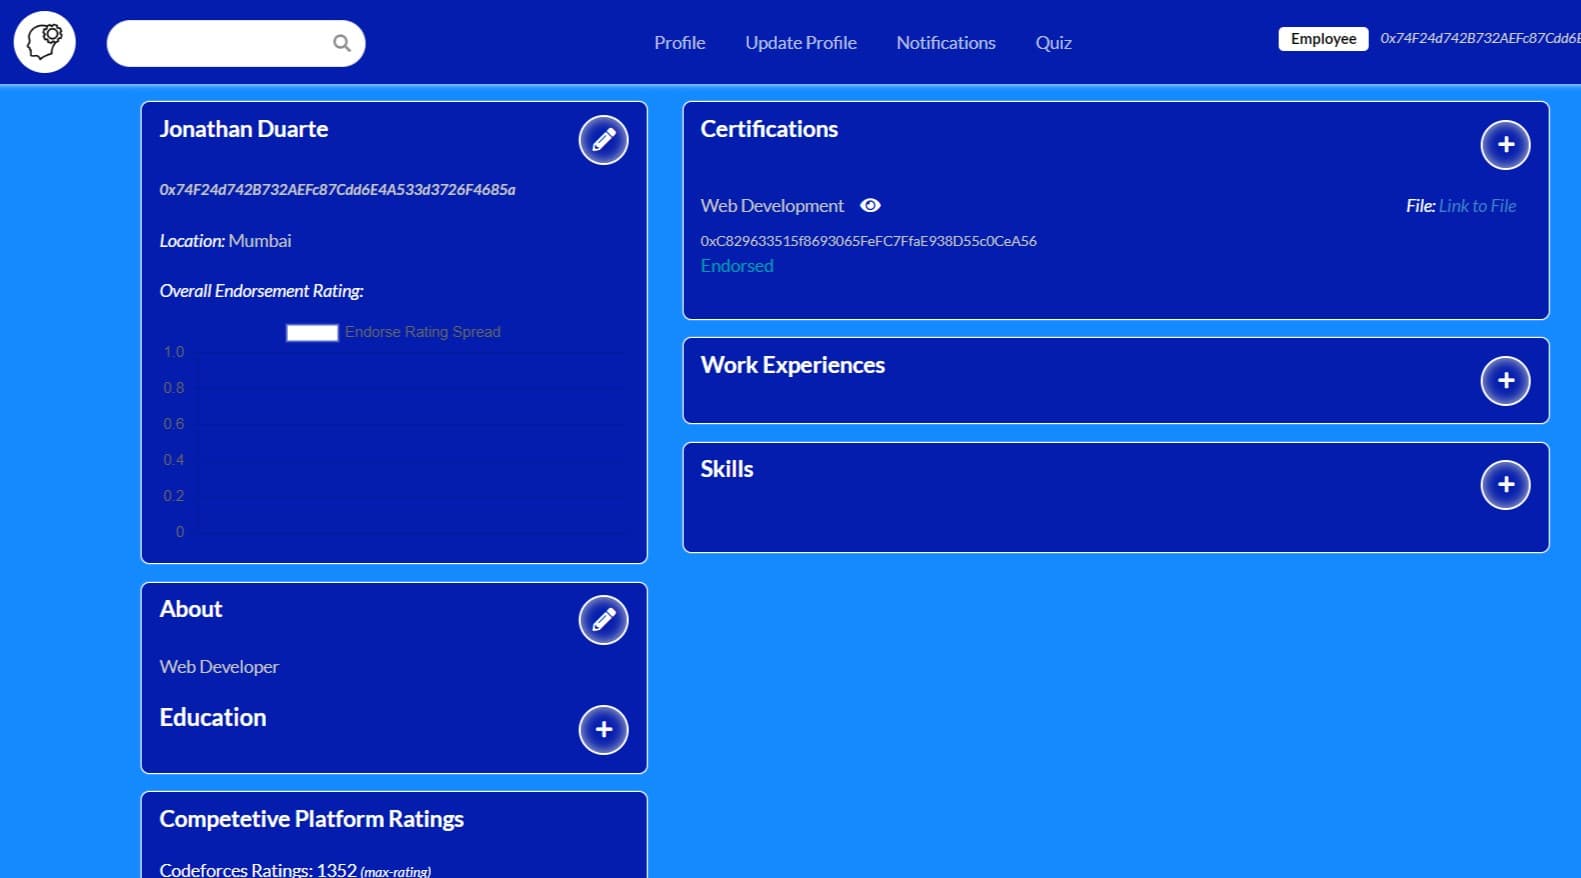Toggle visibility of Web Development certification
Image resolution: width=1581 pixels, height=878 pixels.
point(871,205)
